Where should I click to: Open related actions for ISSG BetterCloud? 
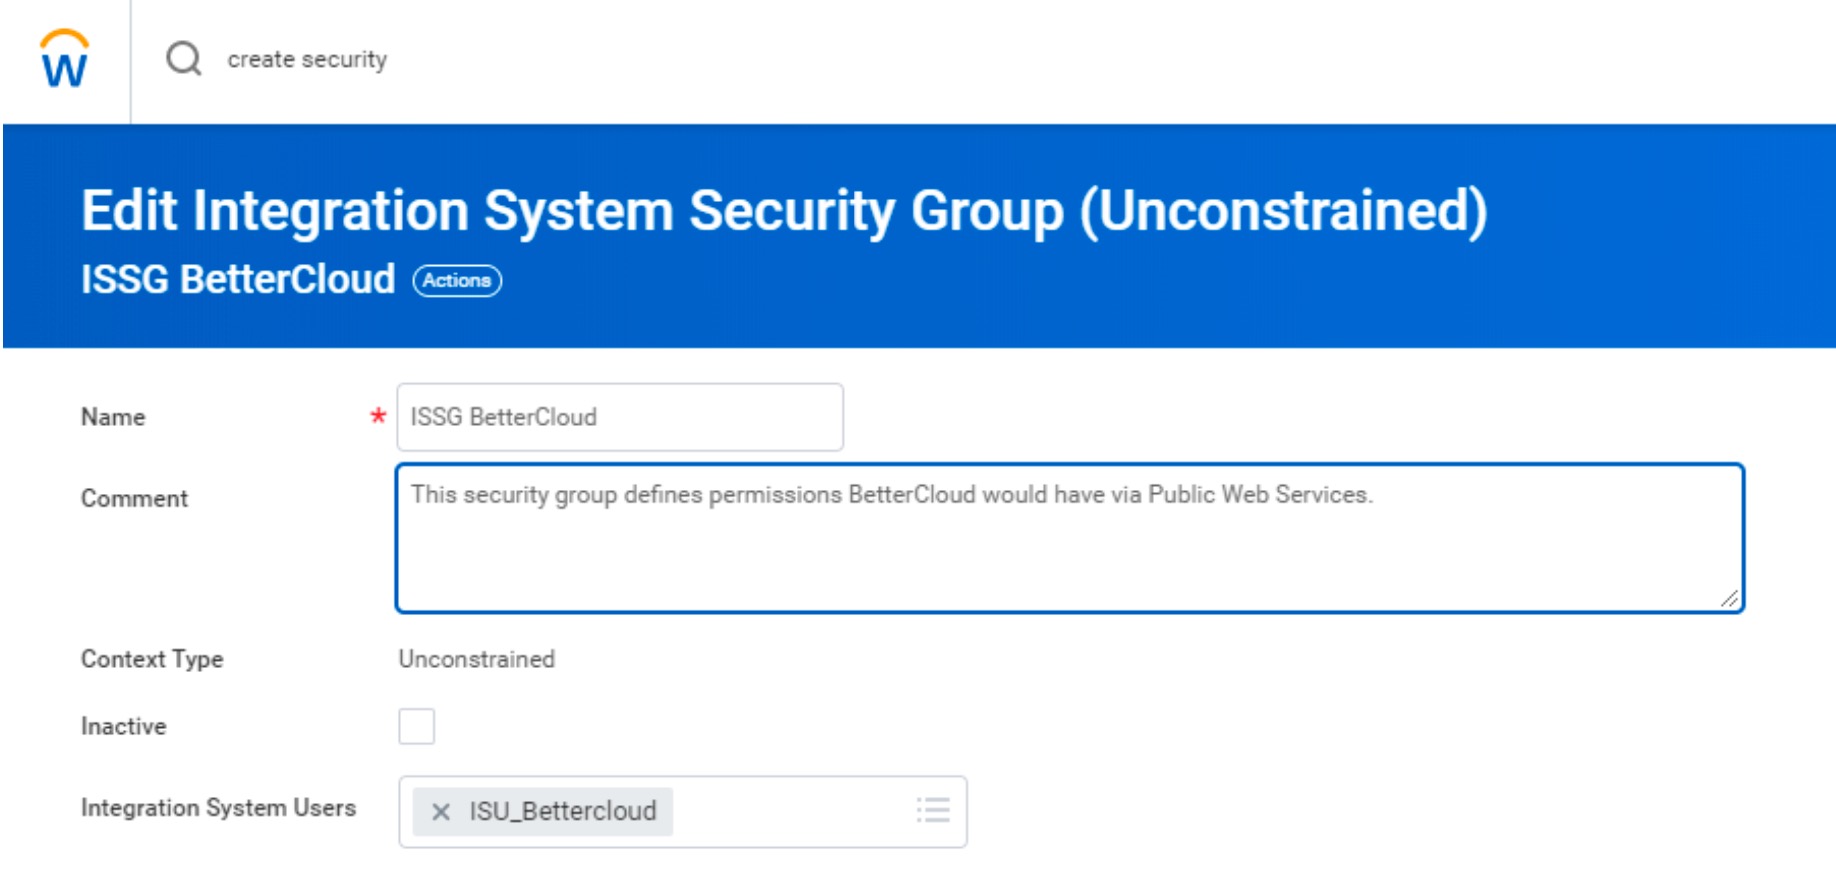tap(457, 281)
